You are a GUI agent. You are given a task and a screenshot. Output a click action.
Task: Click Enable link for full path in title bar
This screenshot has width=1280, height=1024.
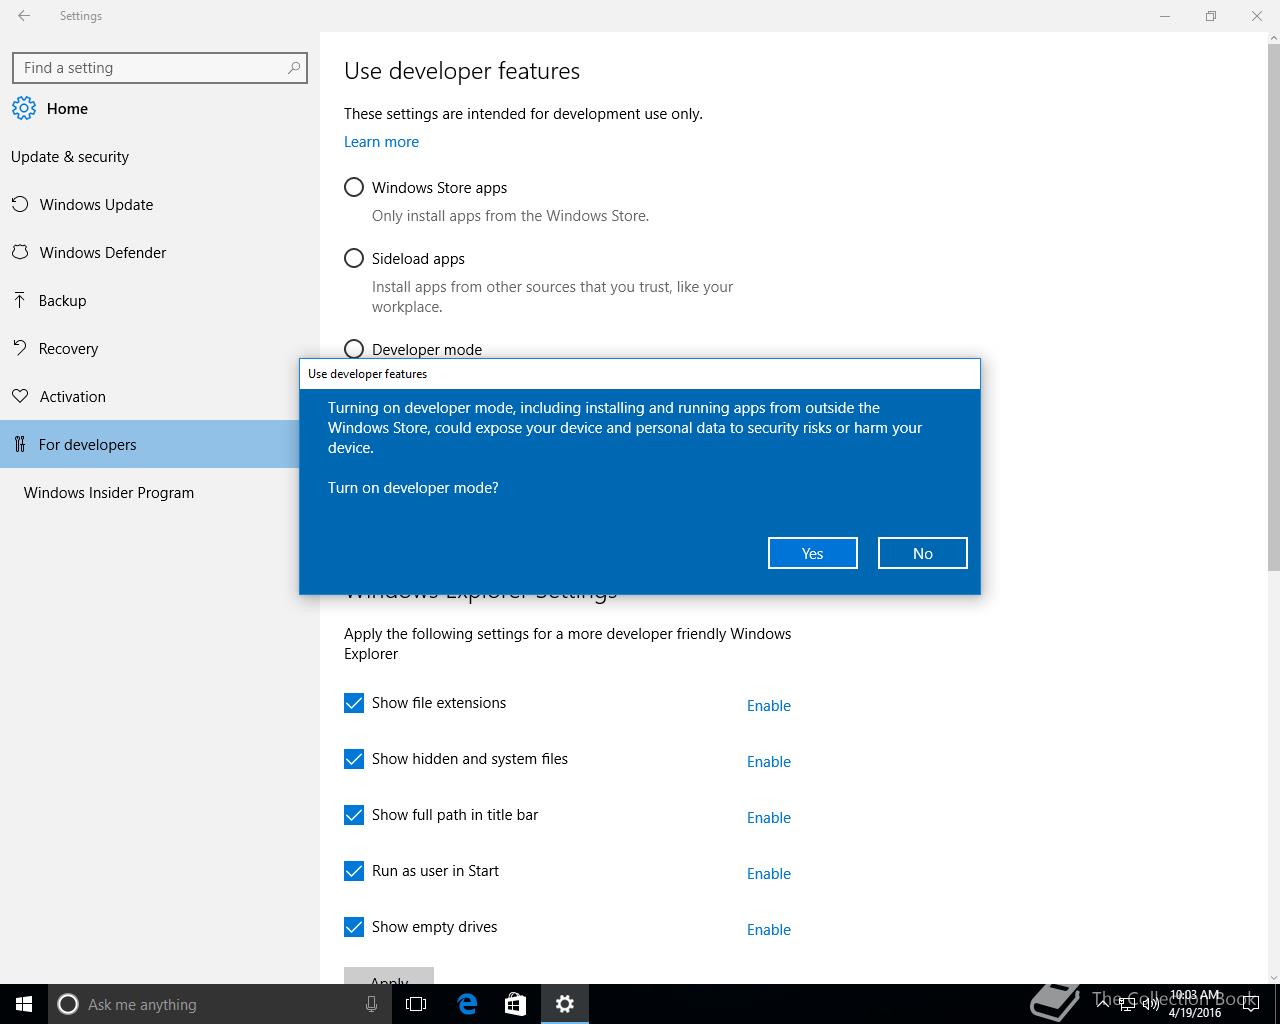[x=769, y=817]
